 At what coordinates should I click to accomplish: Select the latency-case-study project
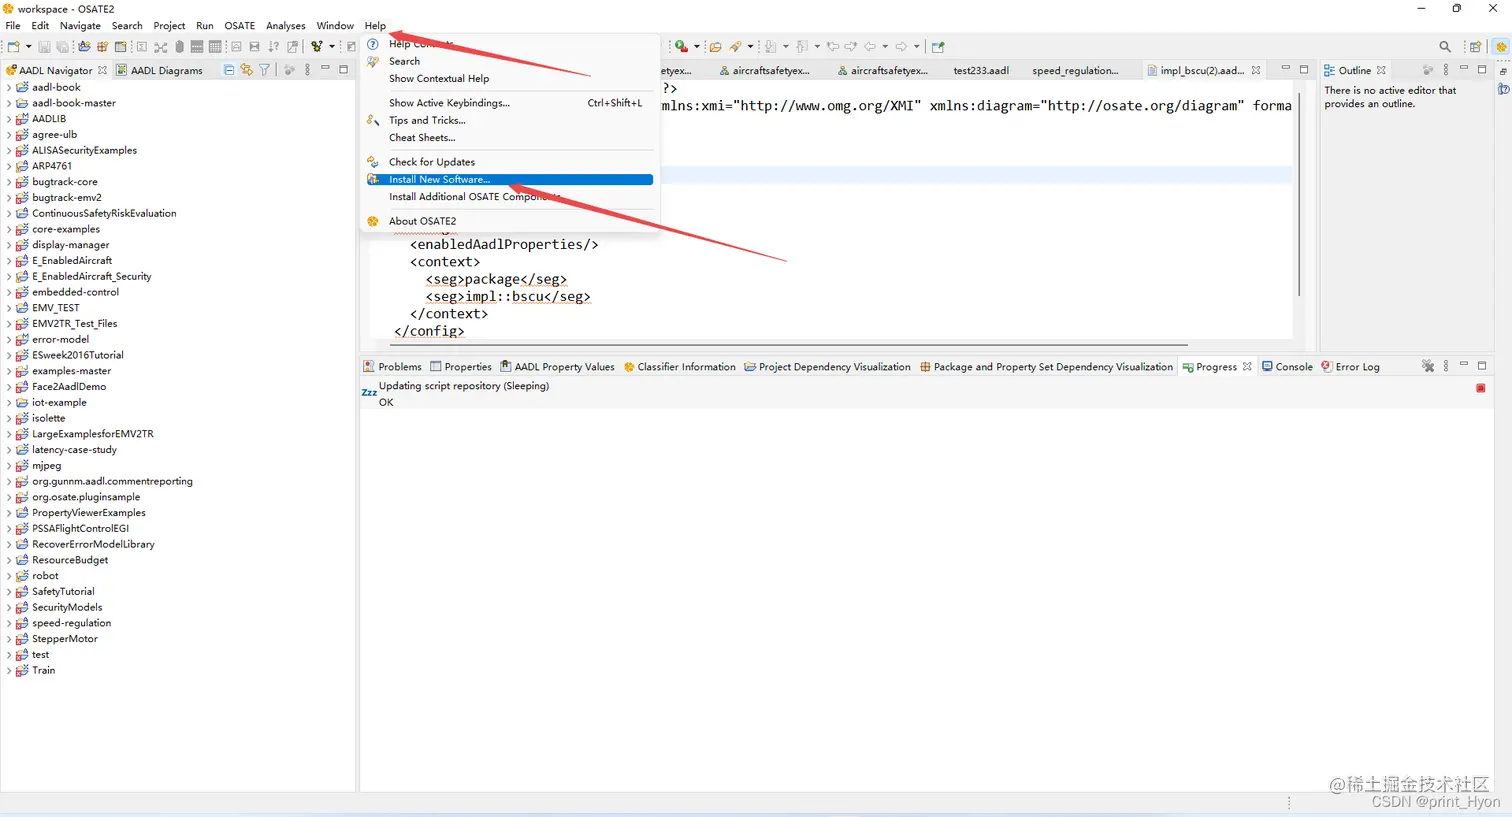[74, 450]
